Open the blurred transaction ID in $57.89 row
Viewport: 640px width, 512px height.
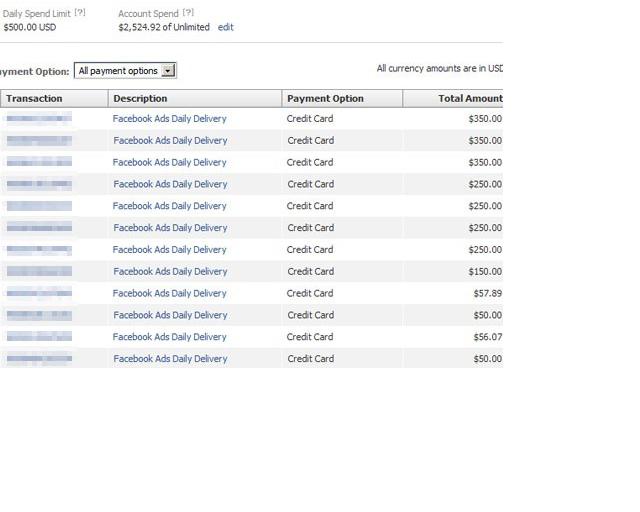point(39,293)
